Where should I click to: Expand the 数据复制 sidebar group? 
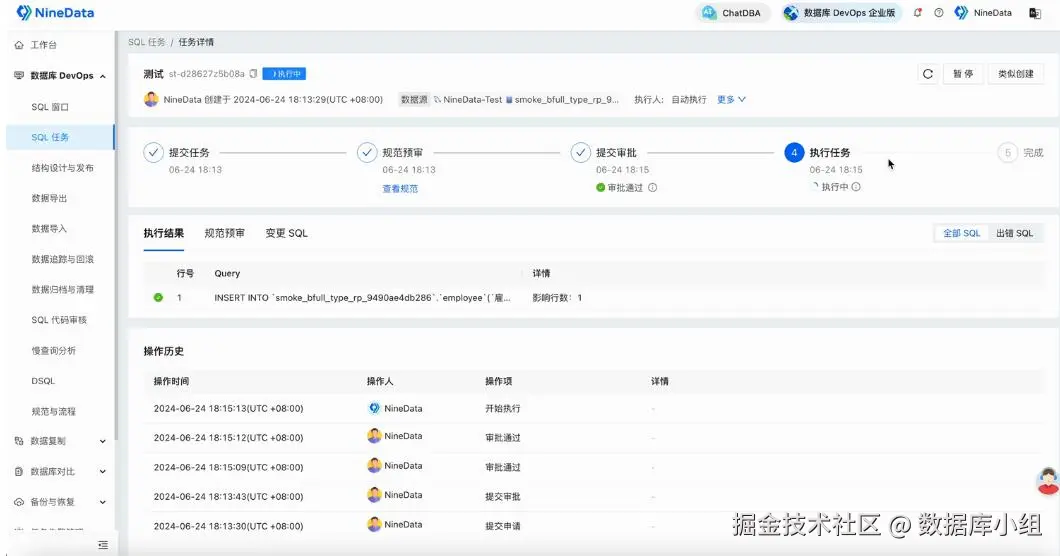tap(59, 441)
